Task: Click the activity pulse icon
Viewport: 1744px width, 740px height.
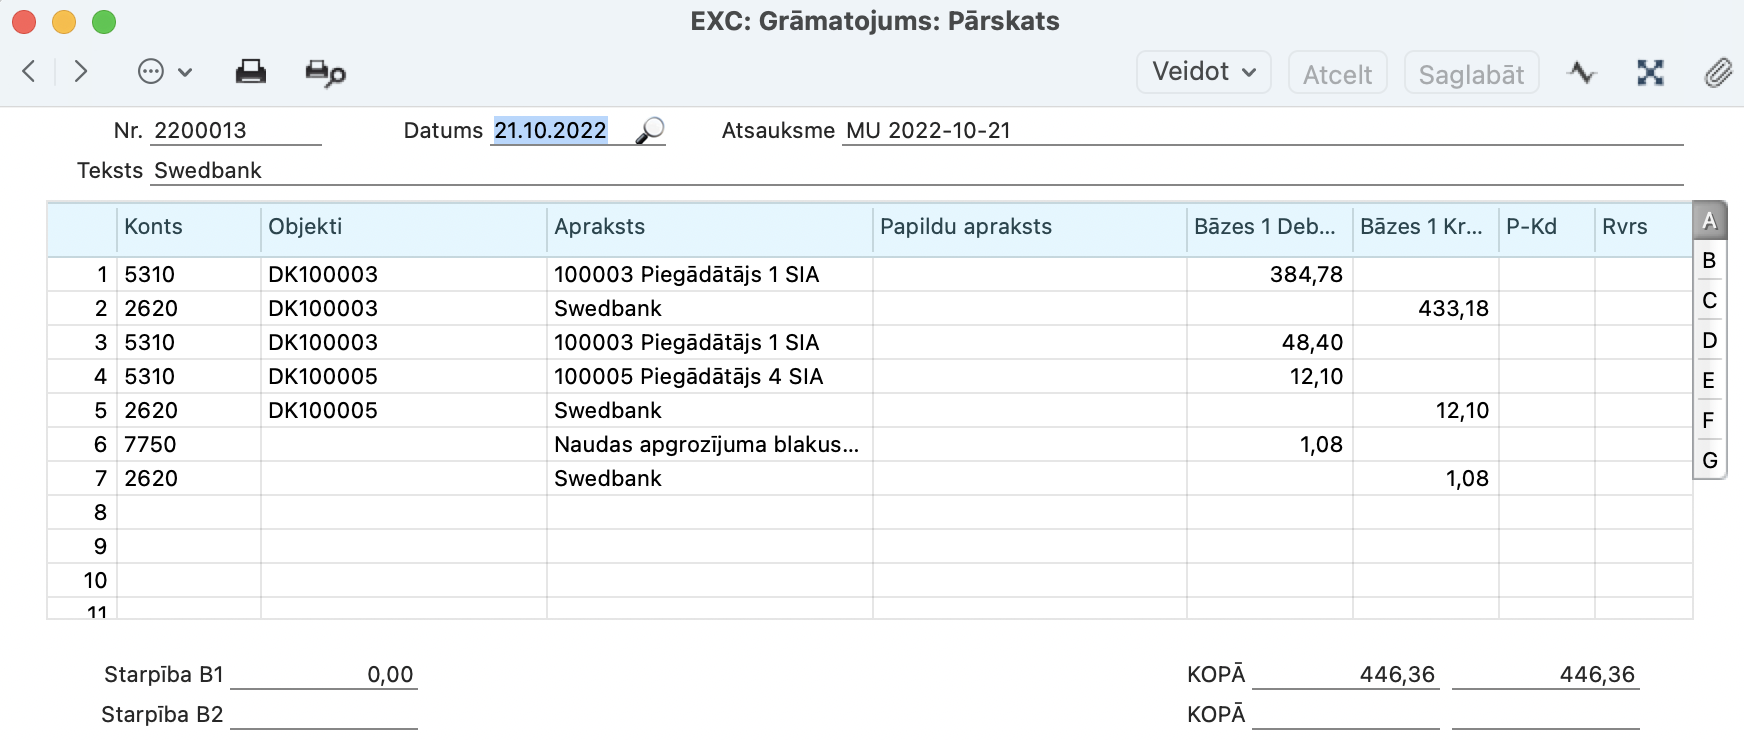Action: (x=1581, y=72)
